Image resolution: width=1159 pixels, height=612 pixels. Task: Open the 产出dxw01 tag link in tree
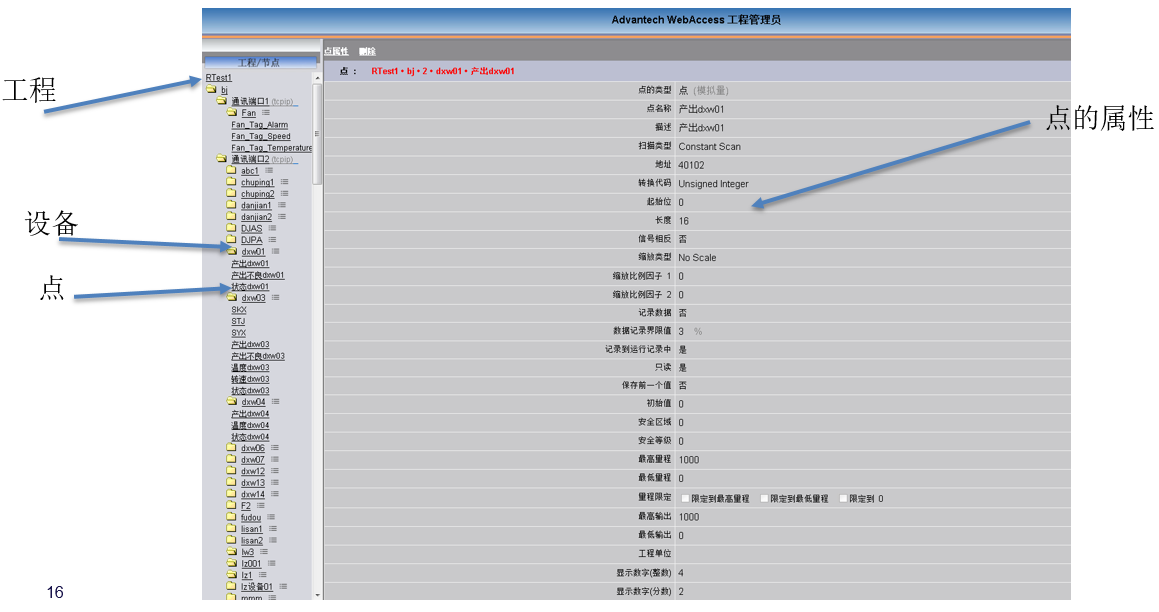pyautogui.click(x=250, y=263)
